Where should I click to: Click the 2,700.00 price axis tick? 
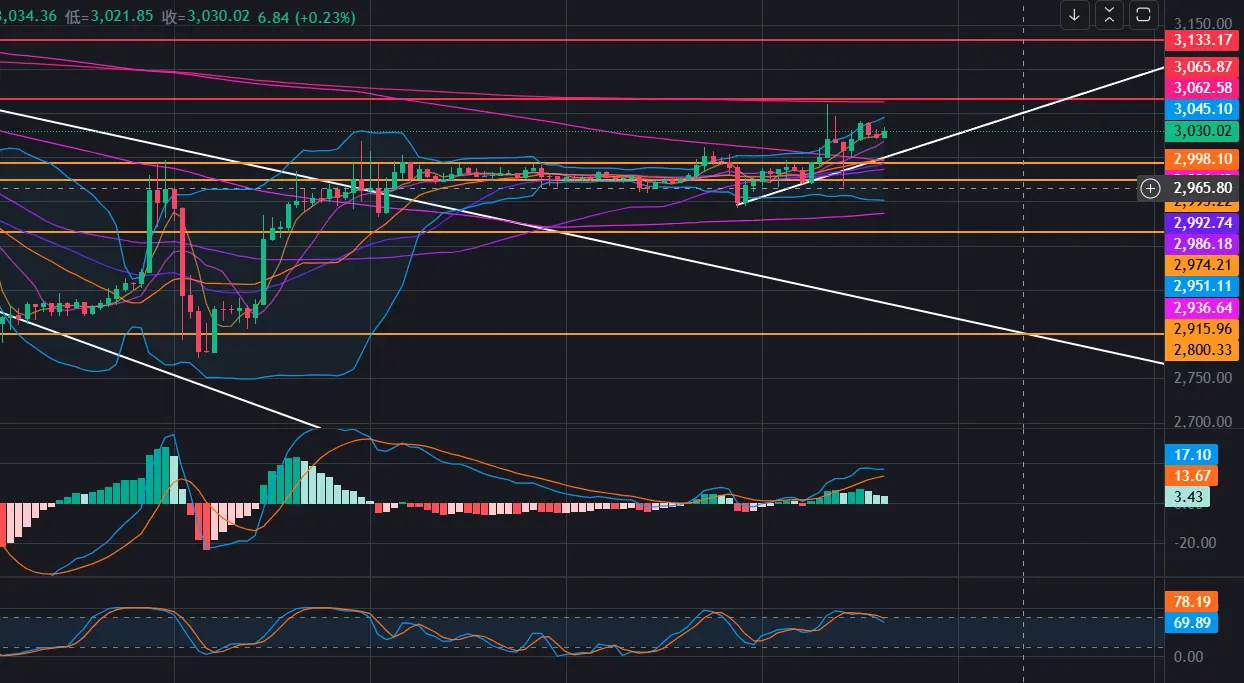click(1203, 422)
